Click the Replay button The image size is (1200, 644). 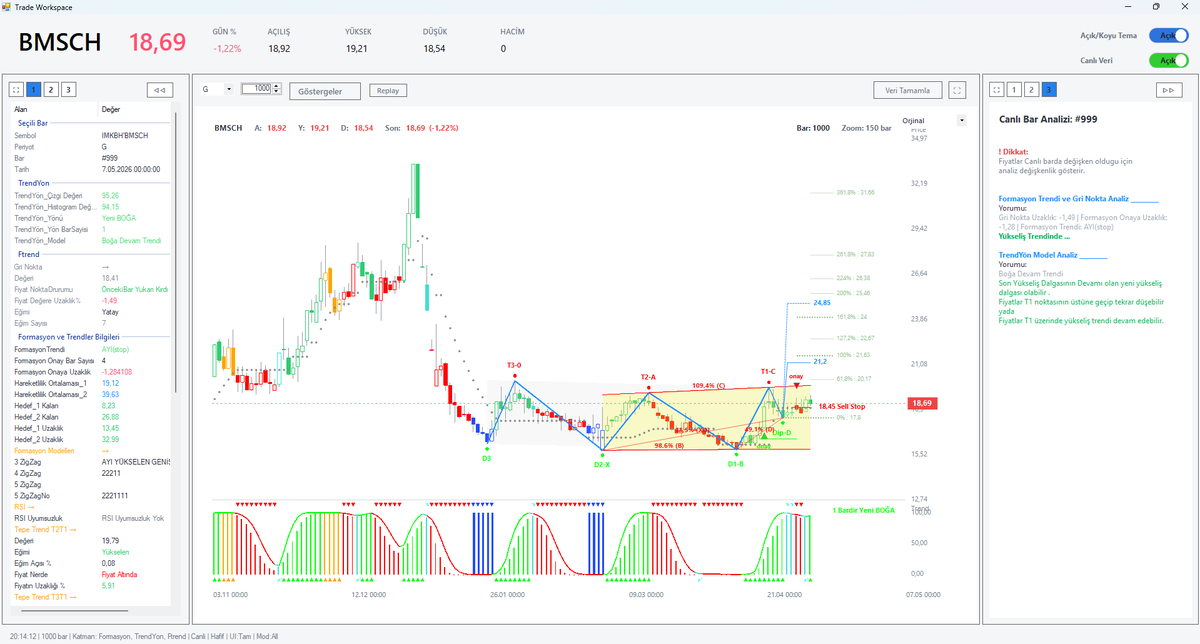(x=388, y=90)
